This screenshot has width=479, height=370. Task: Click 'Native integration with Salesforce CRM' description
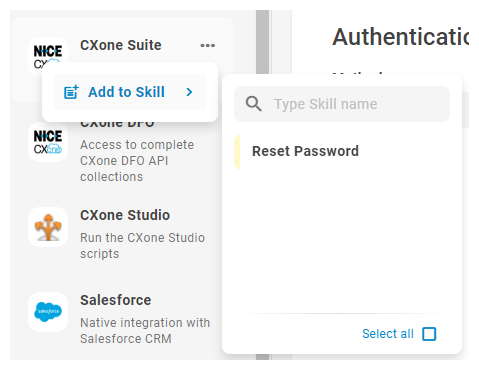pyautogui.click(x=145, y=331)
